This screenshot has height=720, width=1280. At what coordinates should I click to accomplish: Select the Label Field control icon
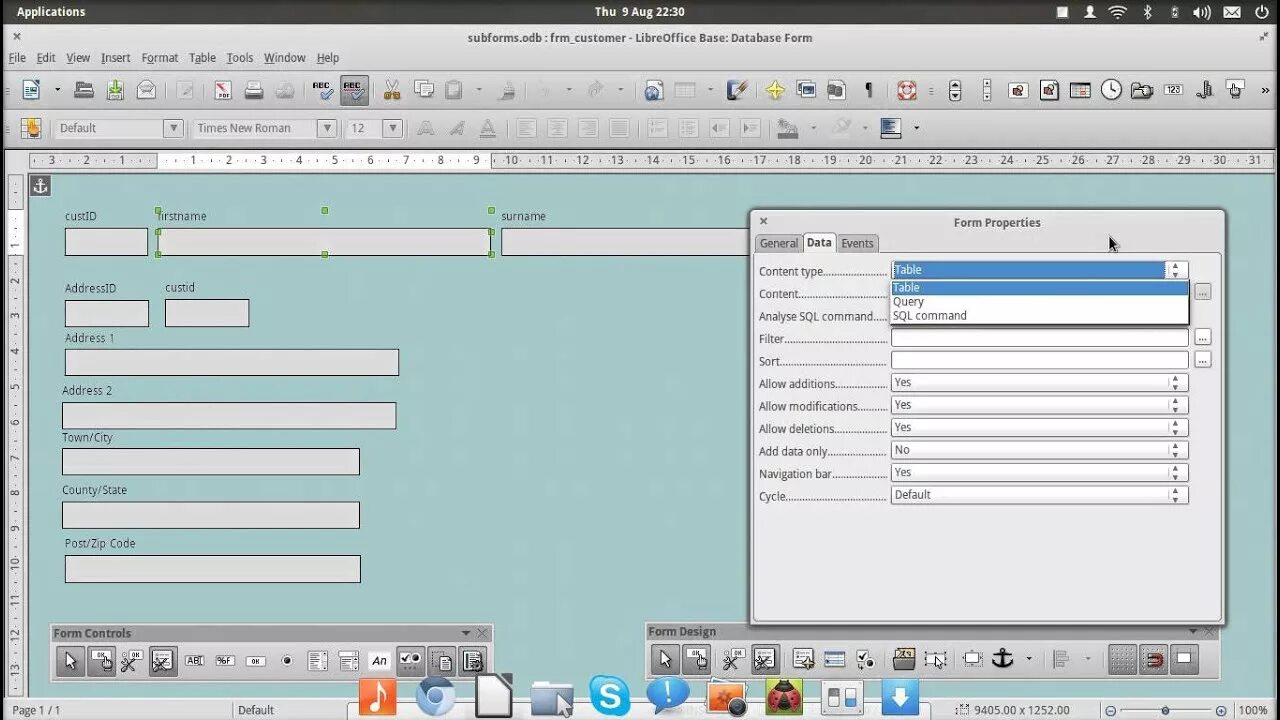[379, 661]
